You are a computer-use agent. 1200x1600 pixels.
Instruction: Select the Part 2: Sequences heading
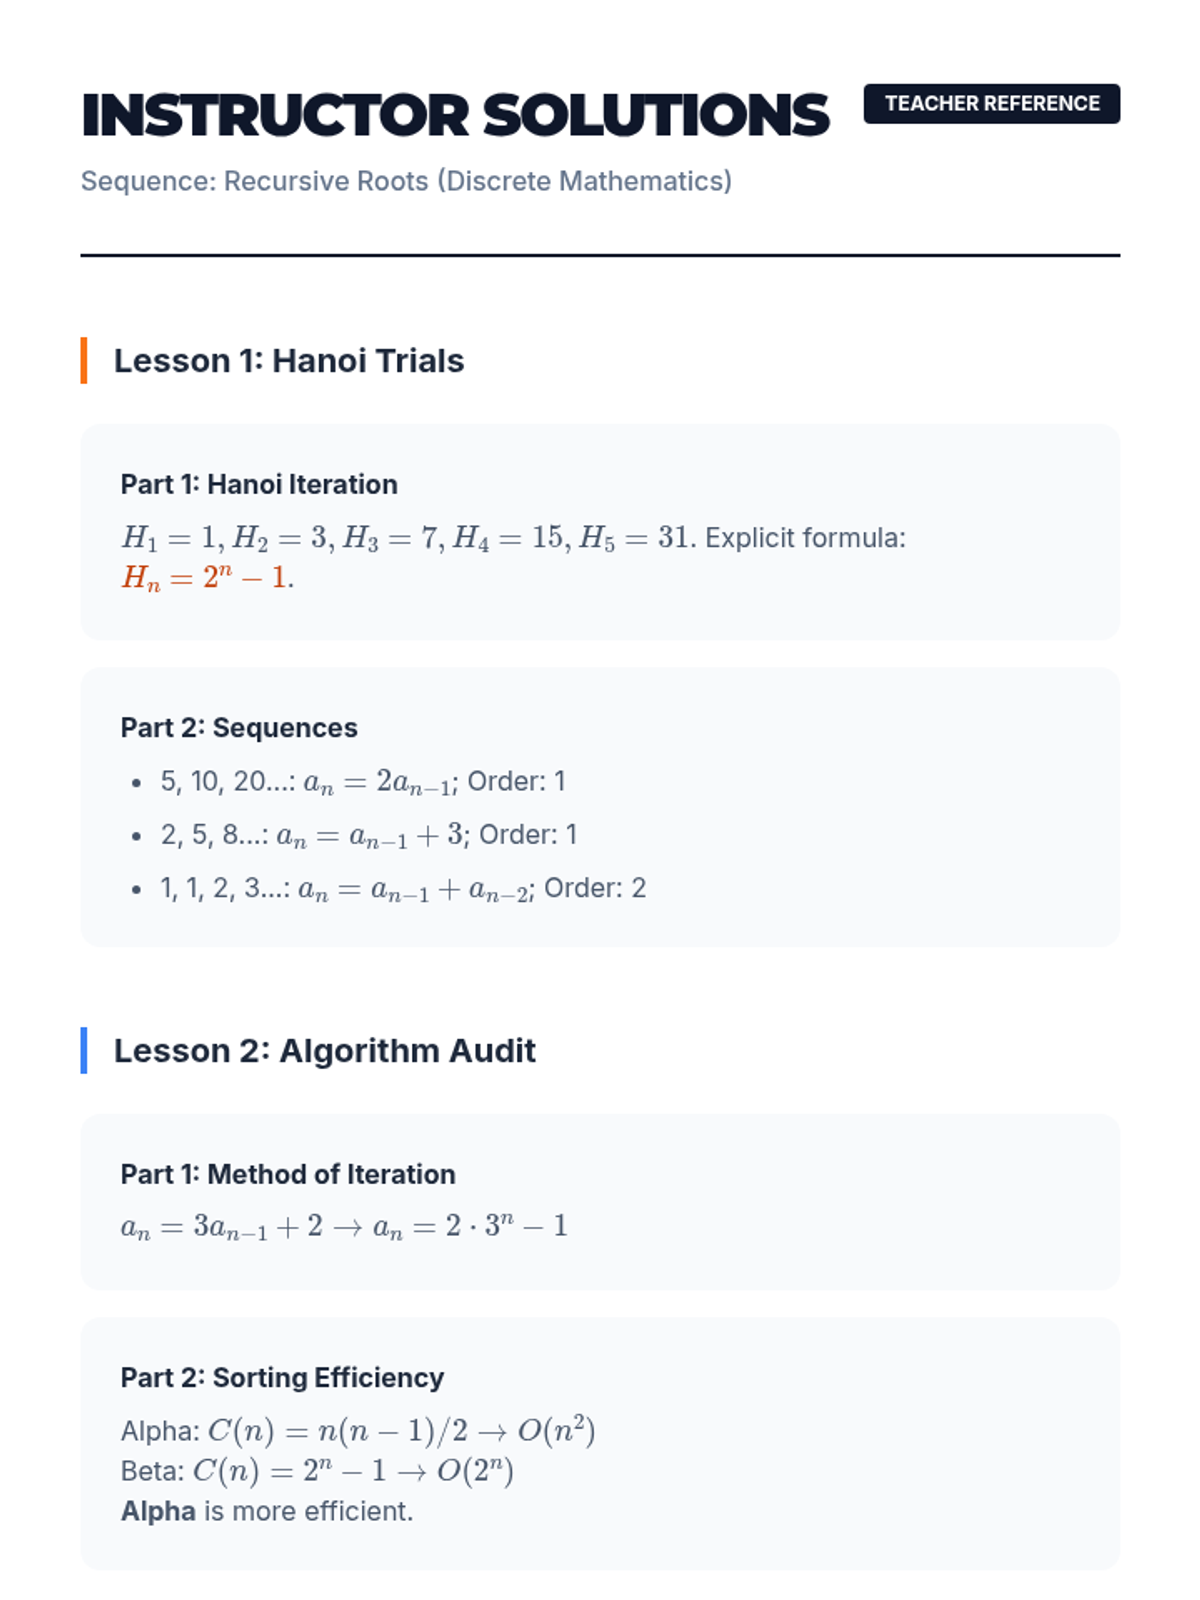(x=239, y=727)
